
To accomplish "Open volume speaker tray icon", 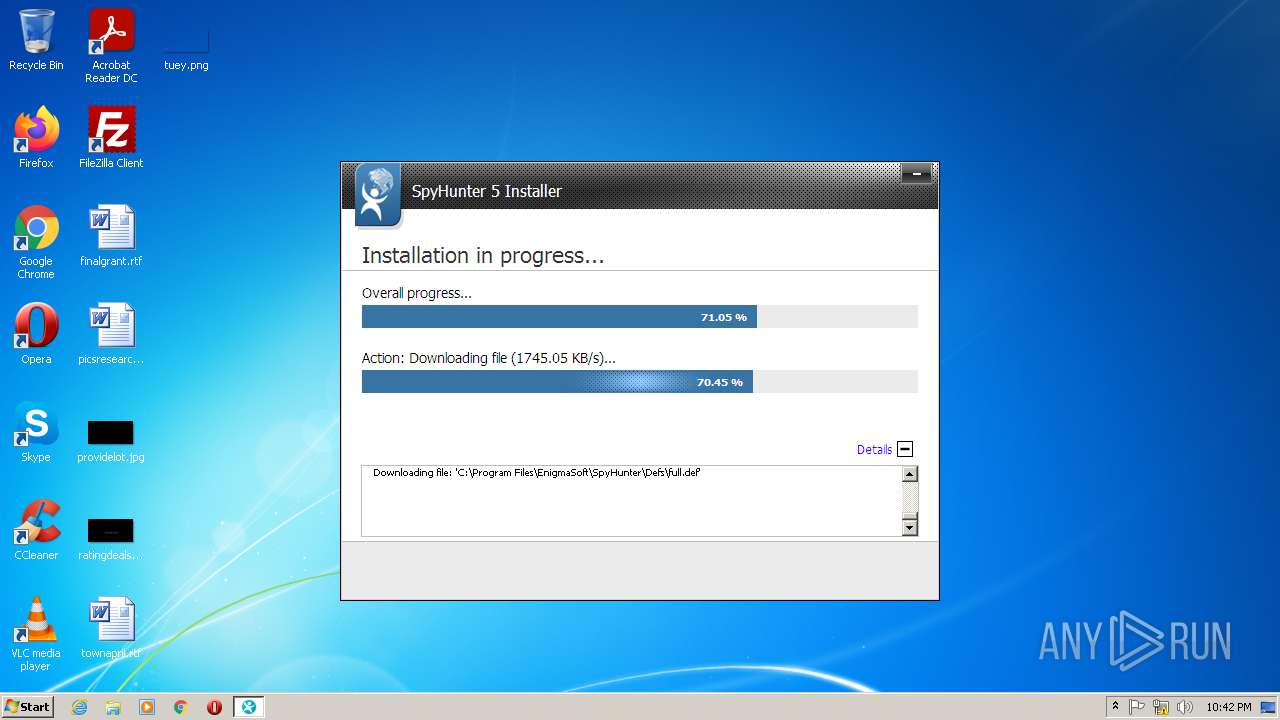I will click(1185, 707).
